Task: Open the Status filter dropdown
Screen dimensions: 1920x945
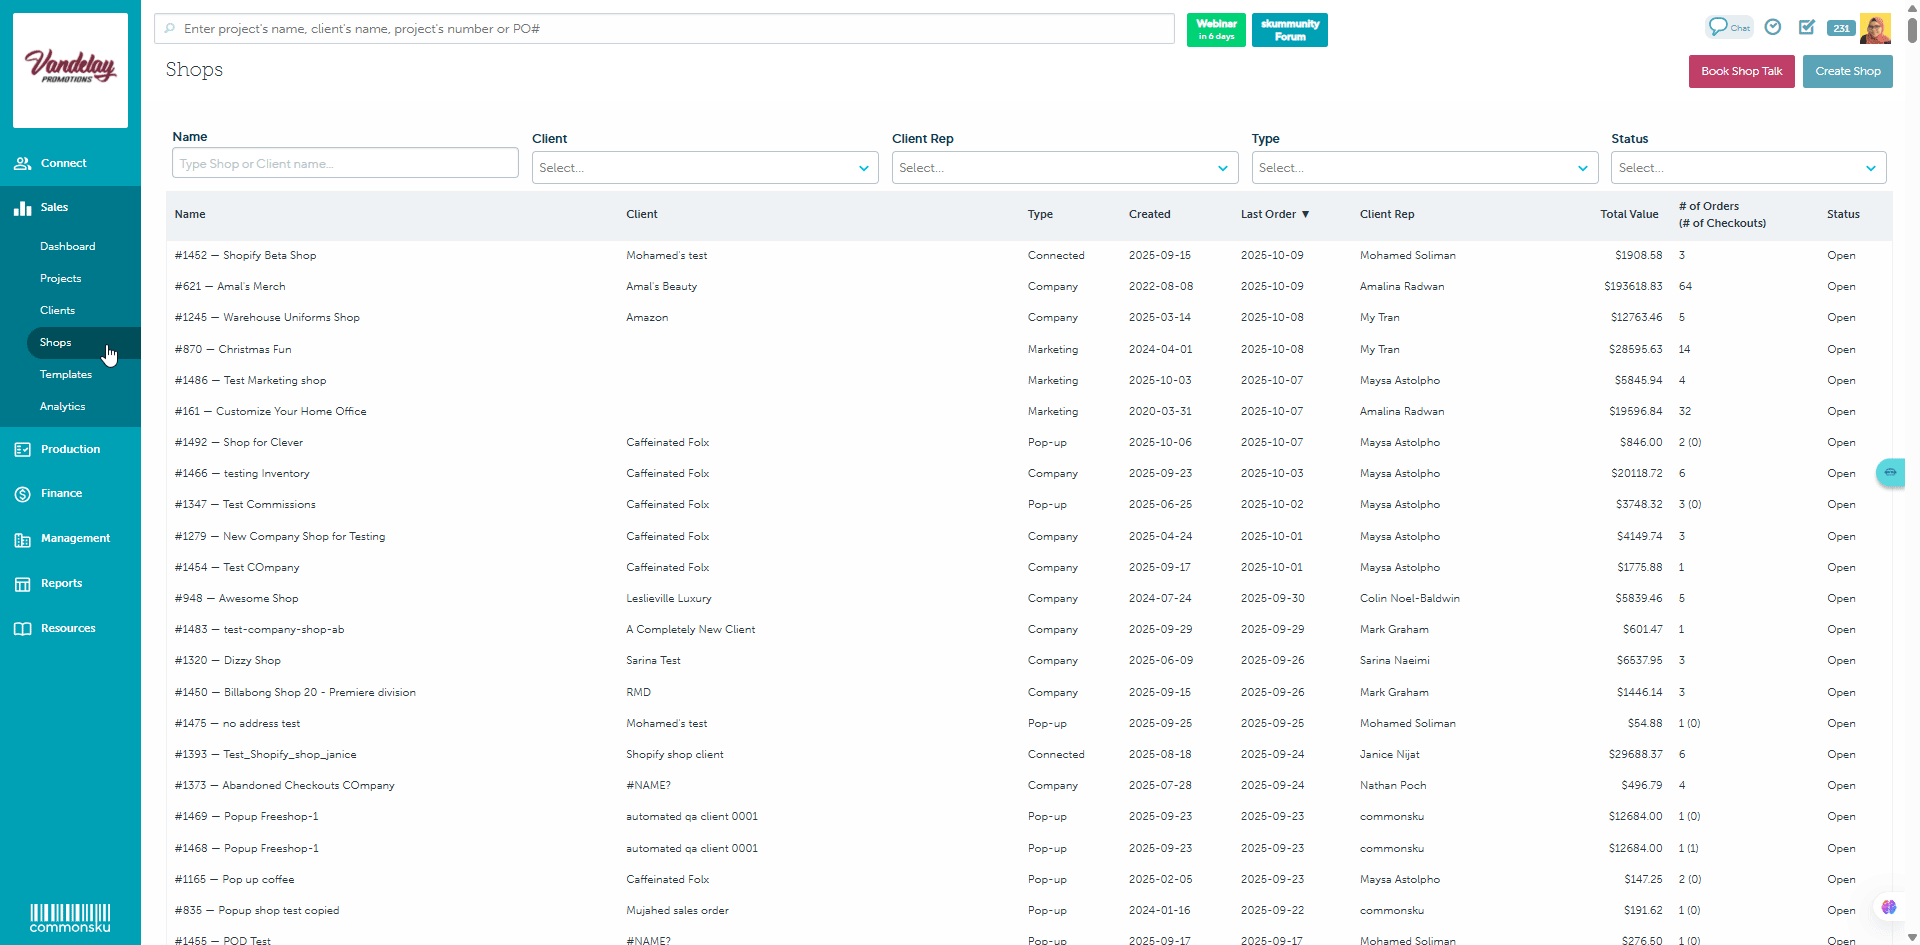Action: pos(1747,168)
